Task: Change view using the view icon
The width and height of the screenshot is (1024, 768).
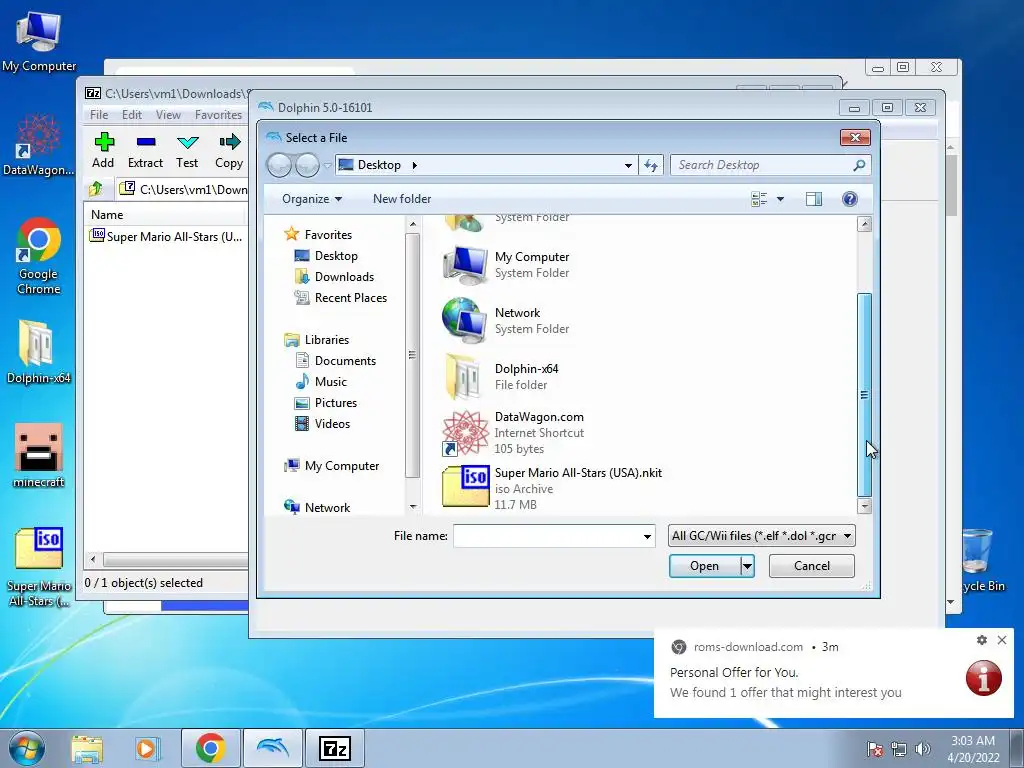Action: (x=759, y=199)
